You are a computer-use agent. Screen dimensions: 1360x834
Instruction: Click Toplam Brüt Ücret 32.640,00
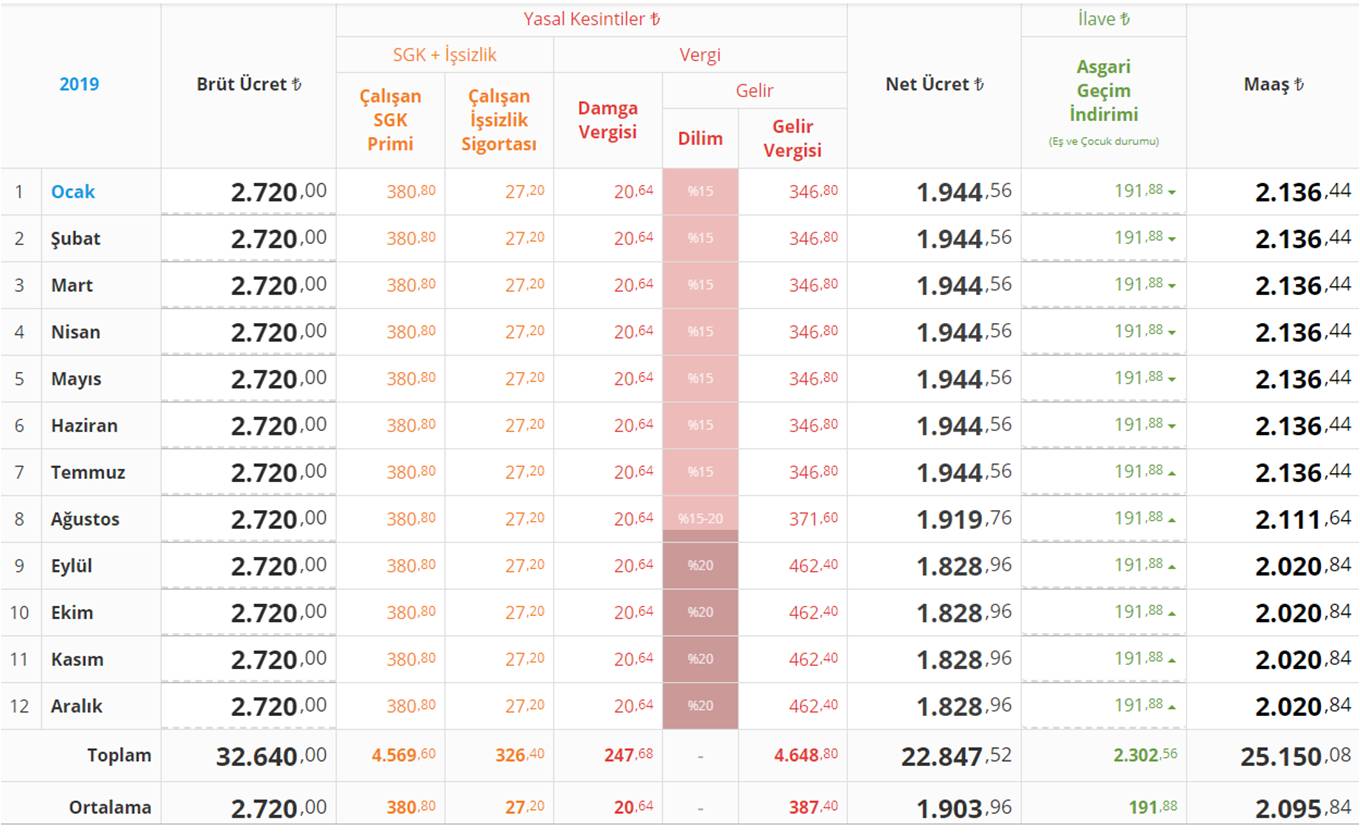(271, 756)
